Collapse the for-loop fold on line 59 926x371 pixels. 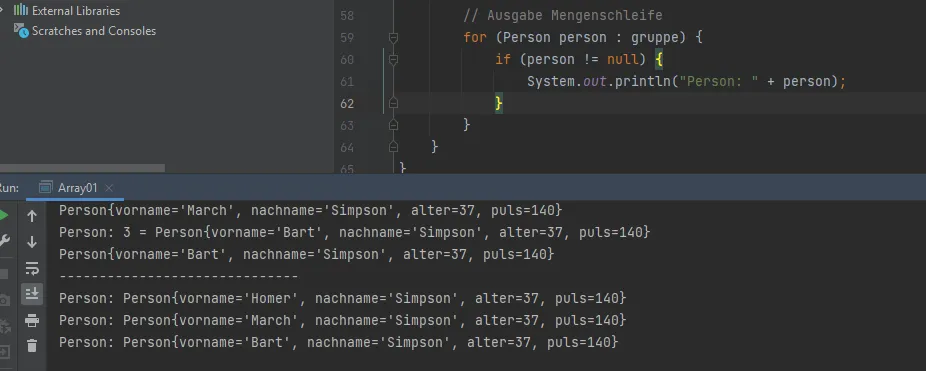pyautogui.click(x=393, y=38)
